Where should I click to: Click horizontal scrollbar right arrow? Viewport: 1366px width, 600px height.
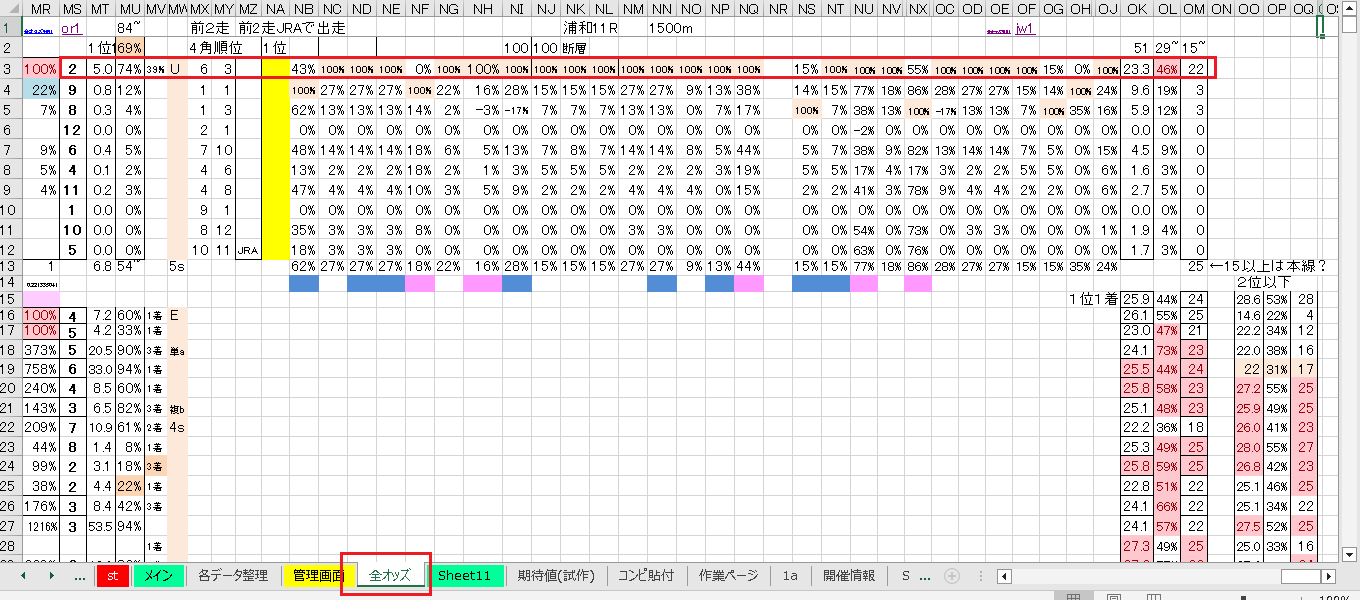(x=1328, y=576)
